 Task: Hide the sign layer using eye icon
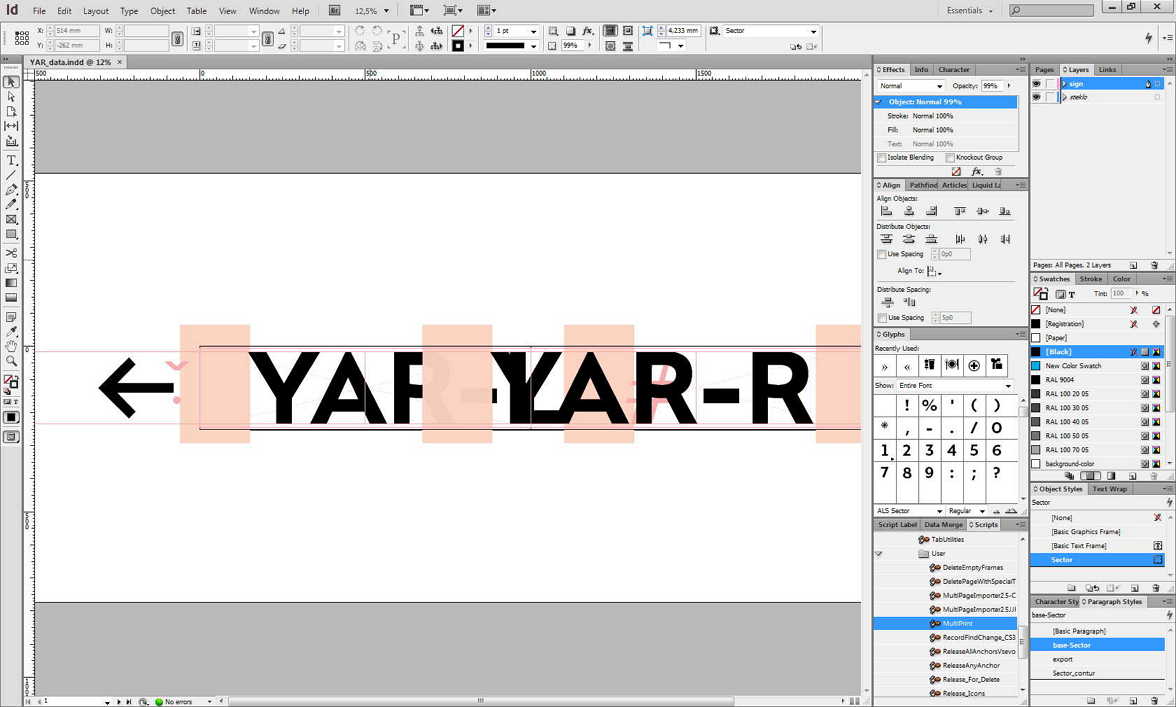coord(1036,84)
